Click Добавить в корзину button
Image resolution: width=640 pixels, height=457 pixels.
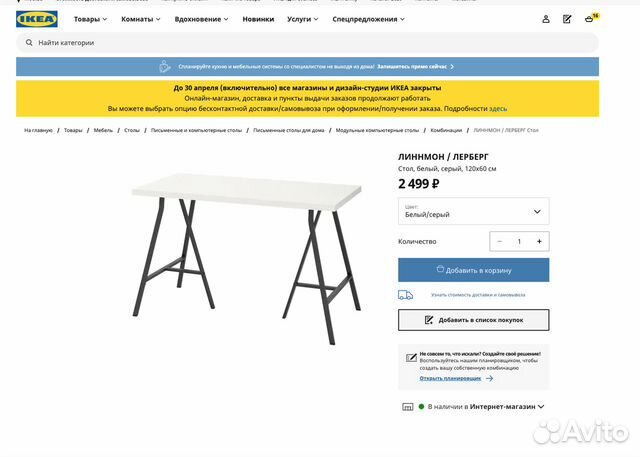click(x=473, y=270)
